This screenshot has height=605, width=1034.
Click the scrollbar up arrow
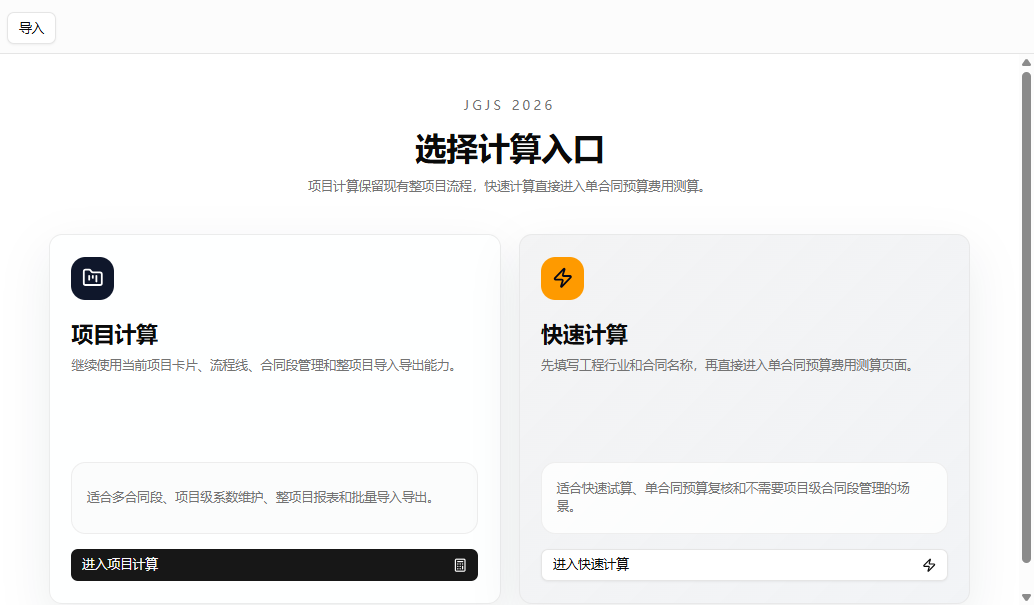pyautogui.click(x=1026, y=62)
